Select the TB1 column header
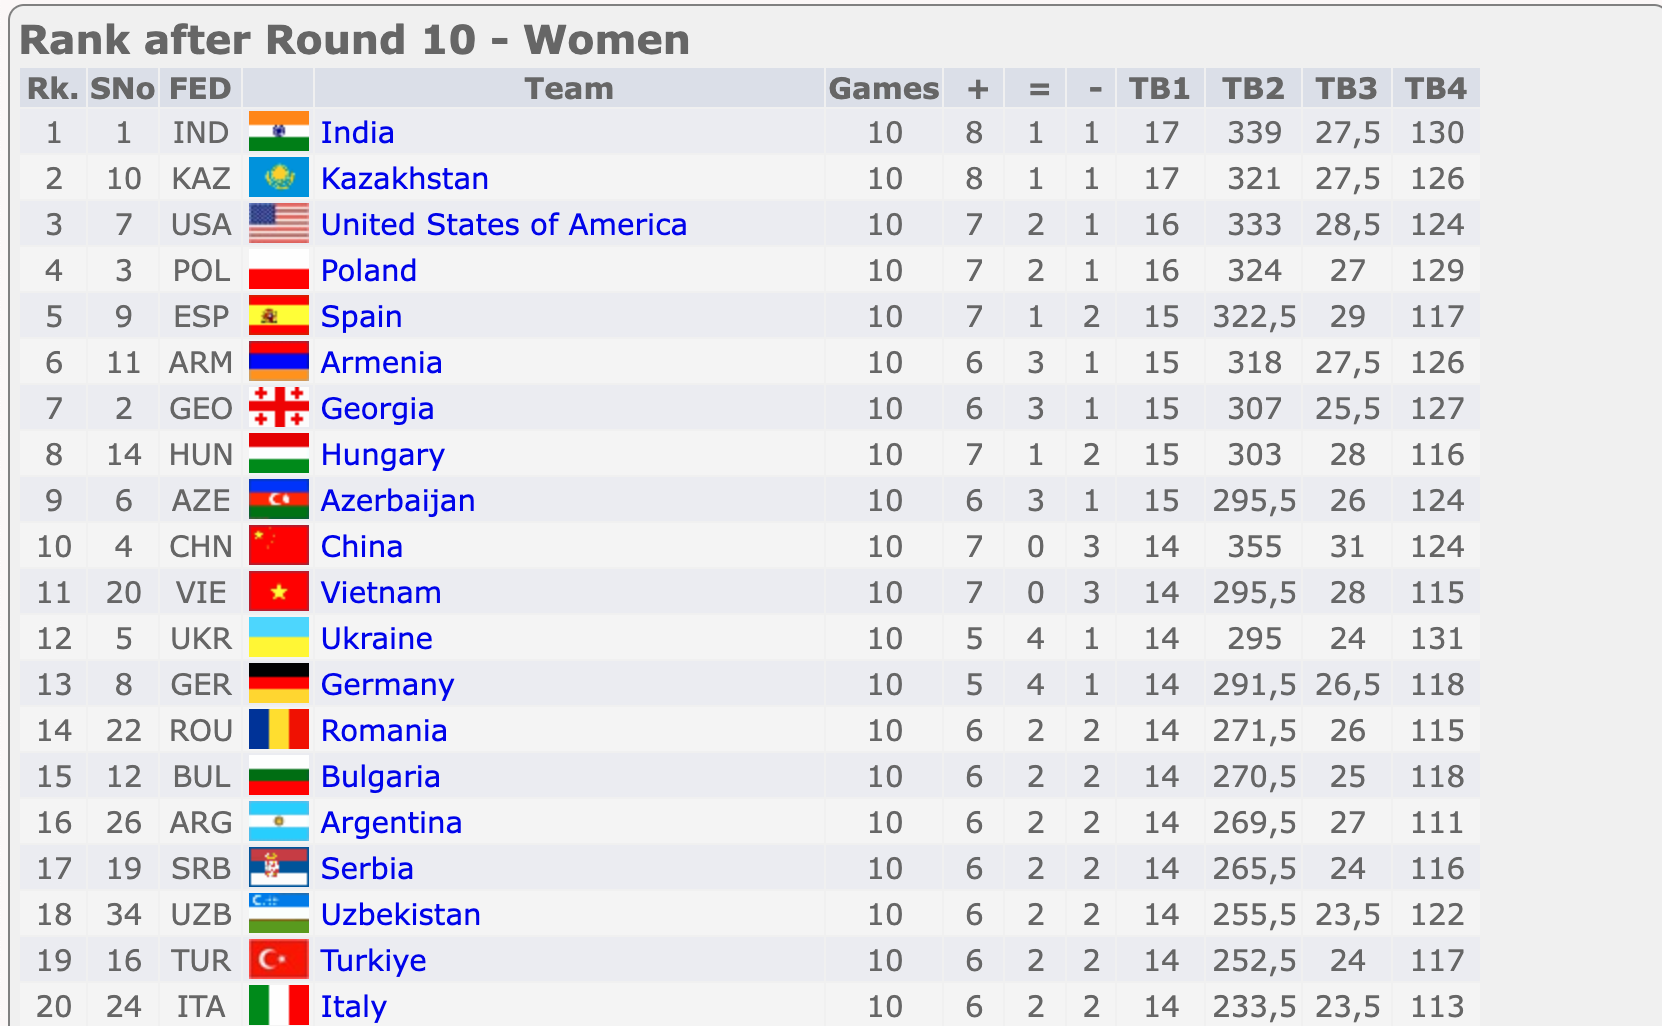This screenshot has height=1026, width=1662. tap(1160, 88)
